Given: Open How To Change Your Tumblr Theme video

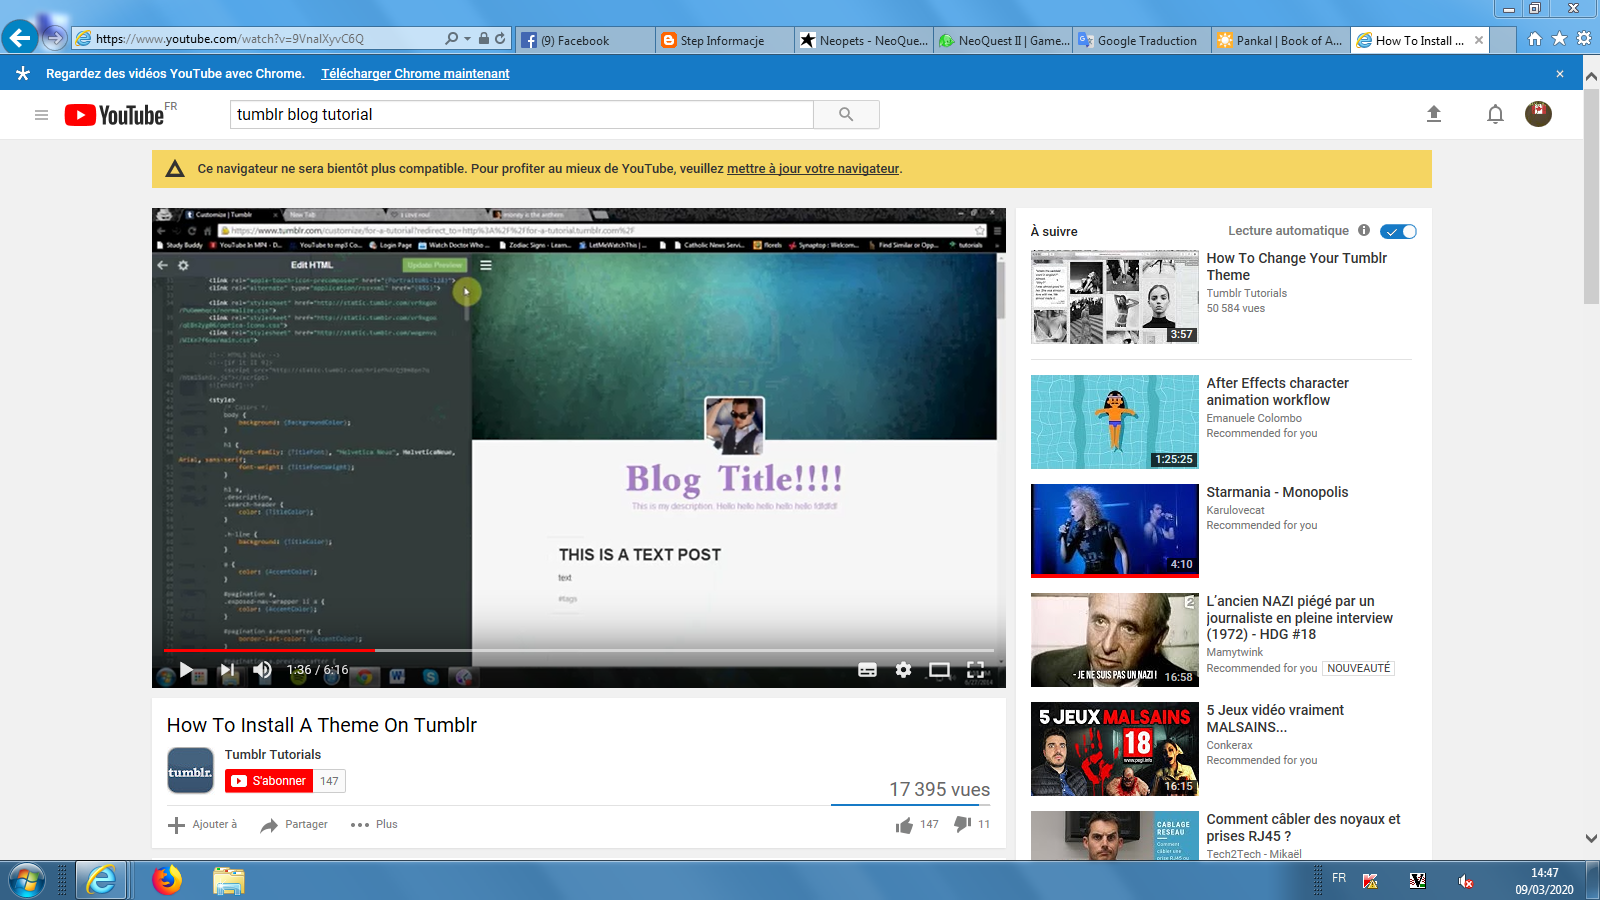Looking at the screenshot, I should tap(1296, 266).
